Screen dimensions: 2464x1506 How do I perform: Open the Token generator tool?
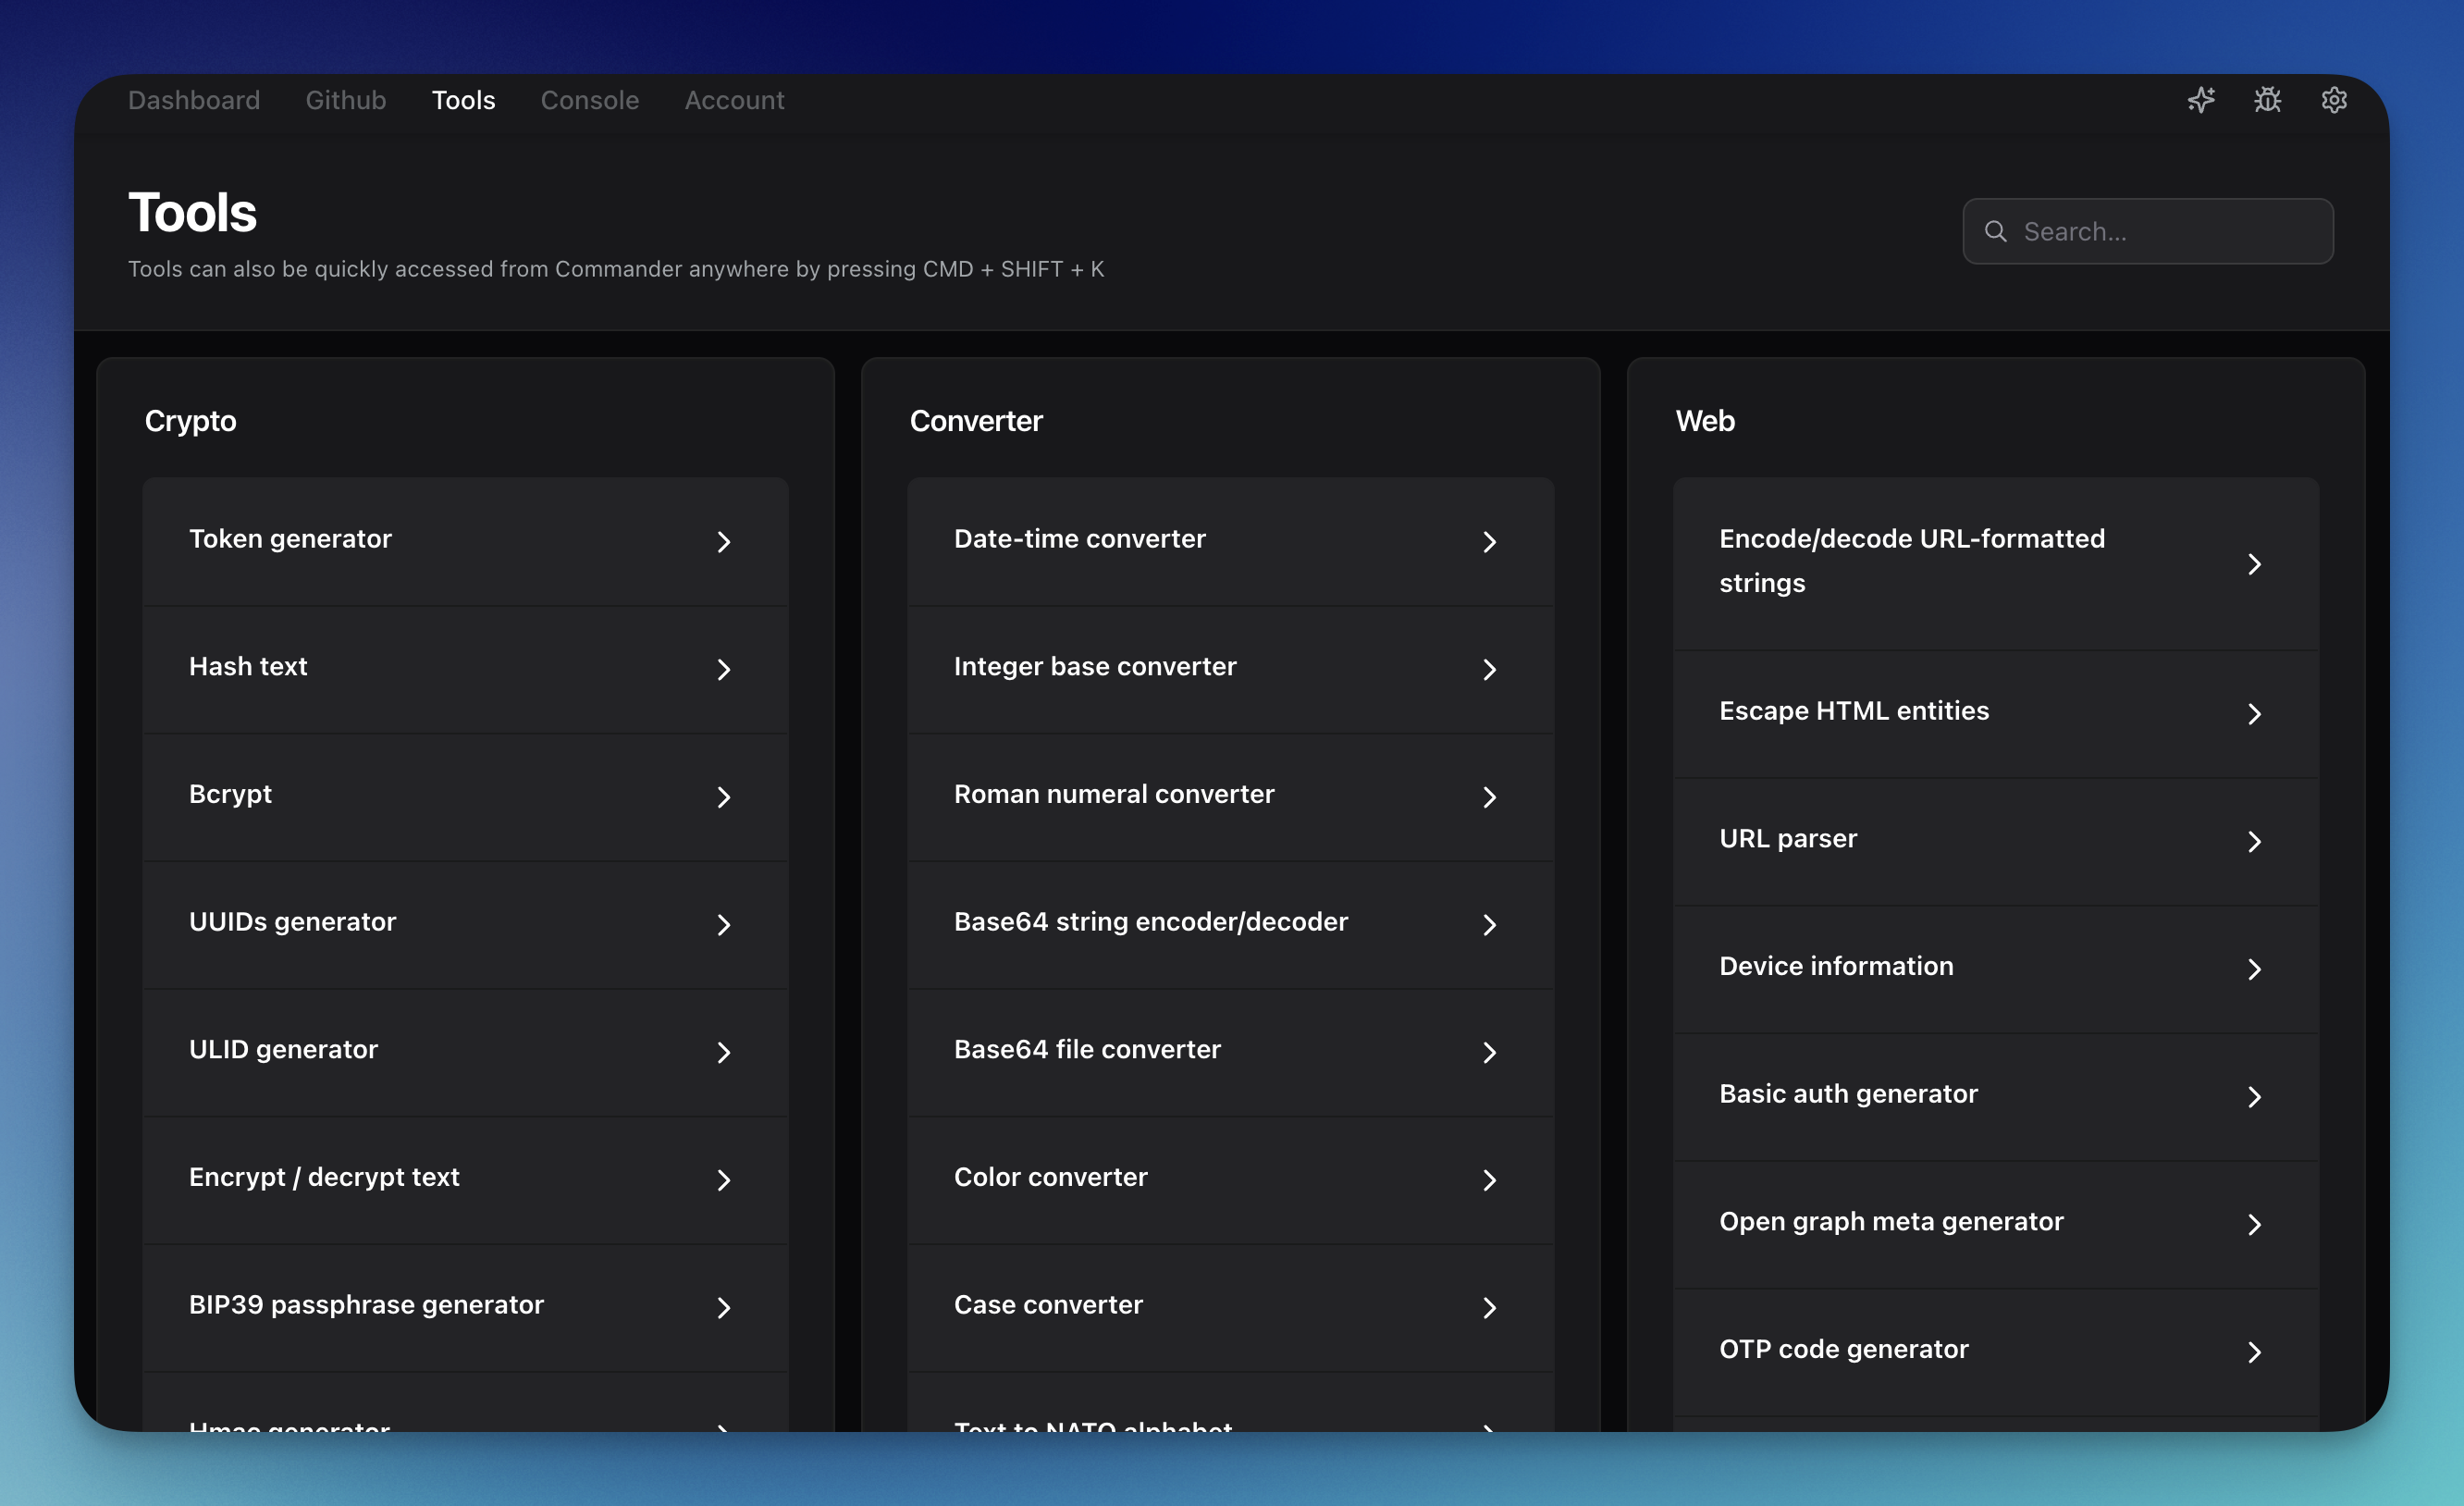click(465, 541)
